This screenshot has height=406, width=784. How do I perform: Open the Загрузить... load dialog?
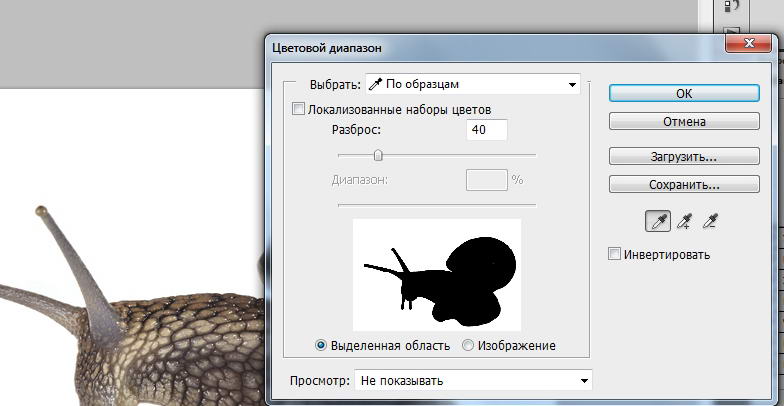coord(684,157)
